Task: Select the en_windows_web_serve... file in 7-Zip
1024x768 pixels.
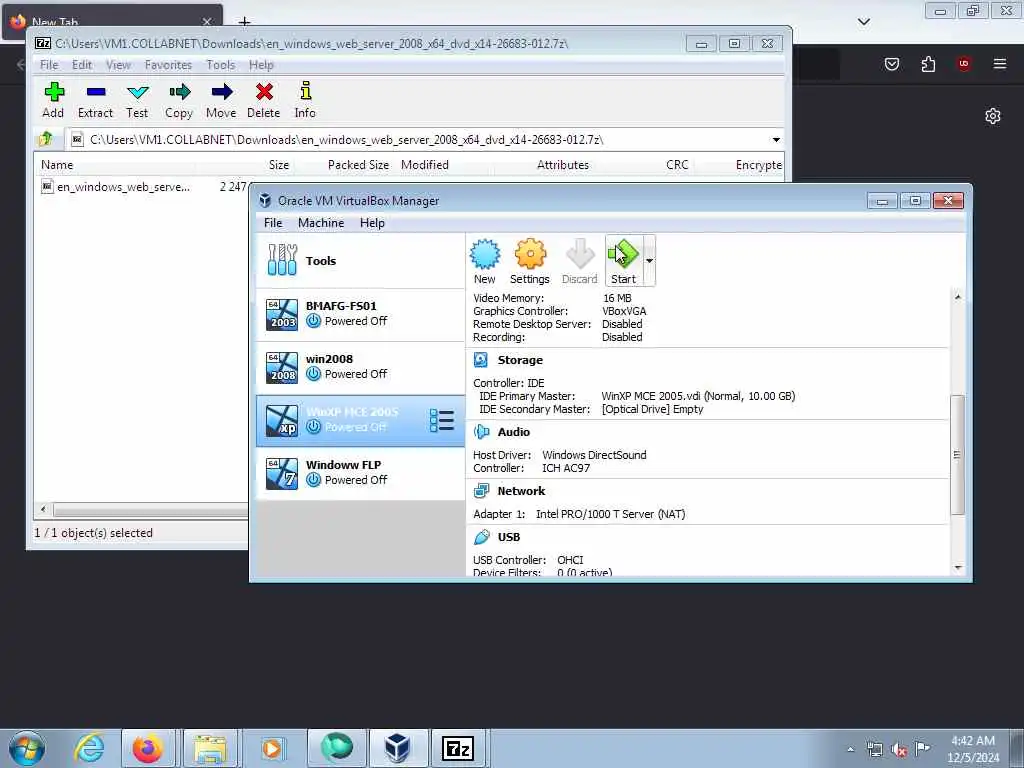Action: [x=123, y=187]
